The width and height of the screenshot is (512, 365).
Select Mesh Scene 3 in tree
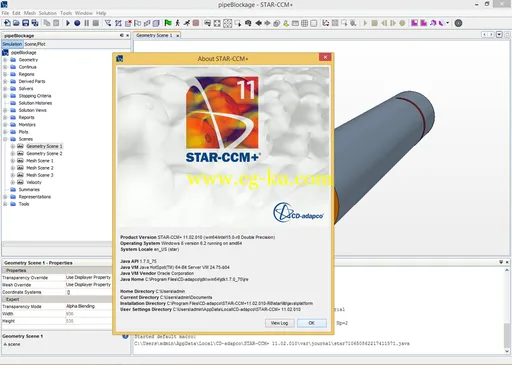tap(40, 175)
